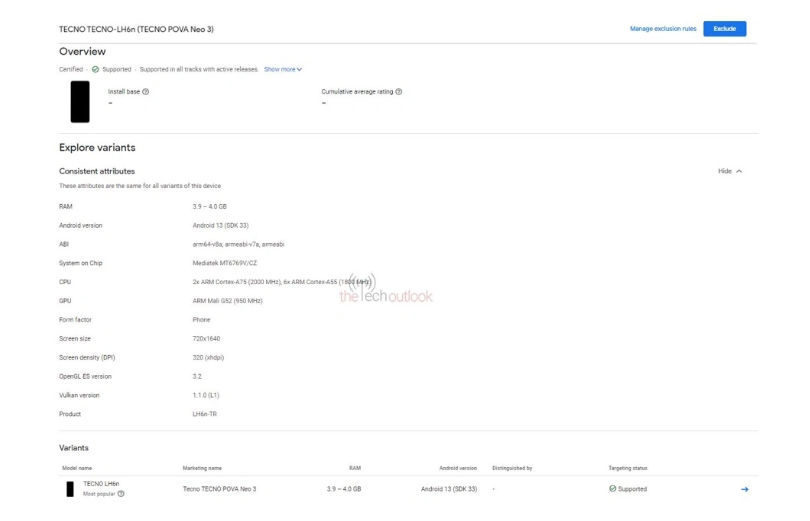Click the RAM column header in Variants
810x521 pixels.
click(x=355, y=468)
